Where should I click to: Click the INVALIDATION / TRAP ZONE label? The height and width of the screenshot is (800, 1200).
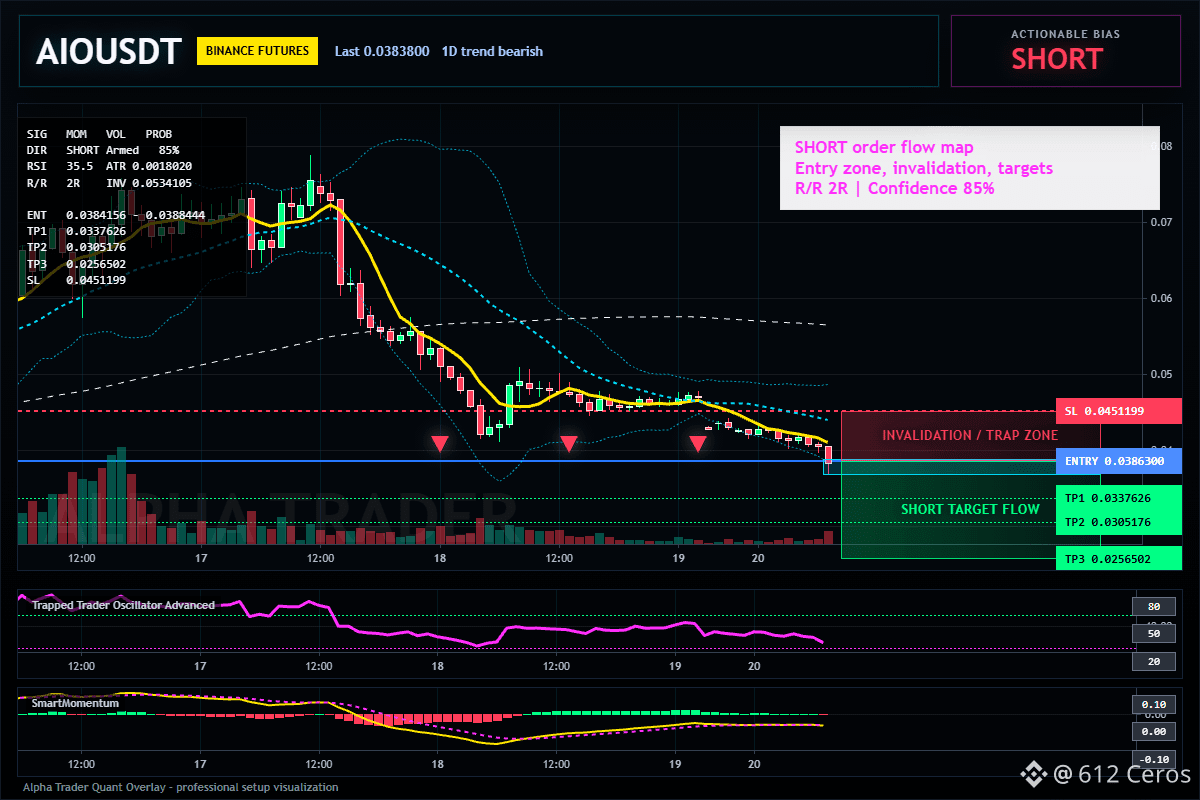pos(969,435)
